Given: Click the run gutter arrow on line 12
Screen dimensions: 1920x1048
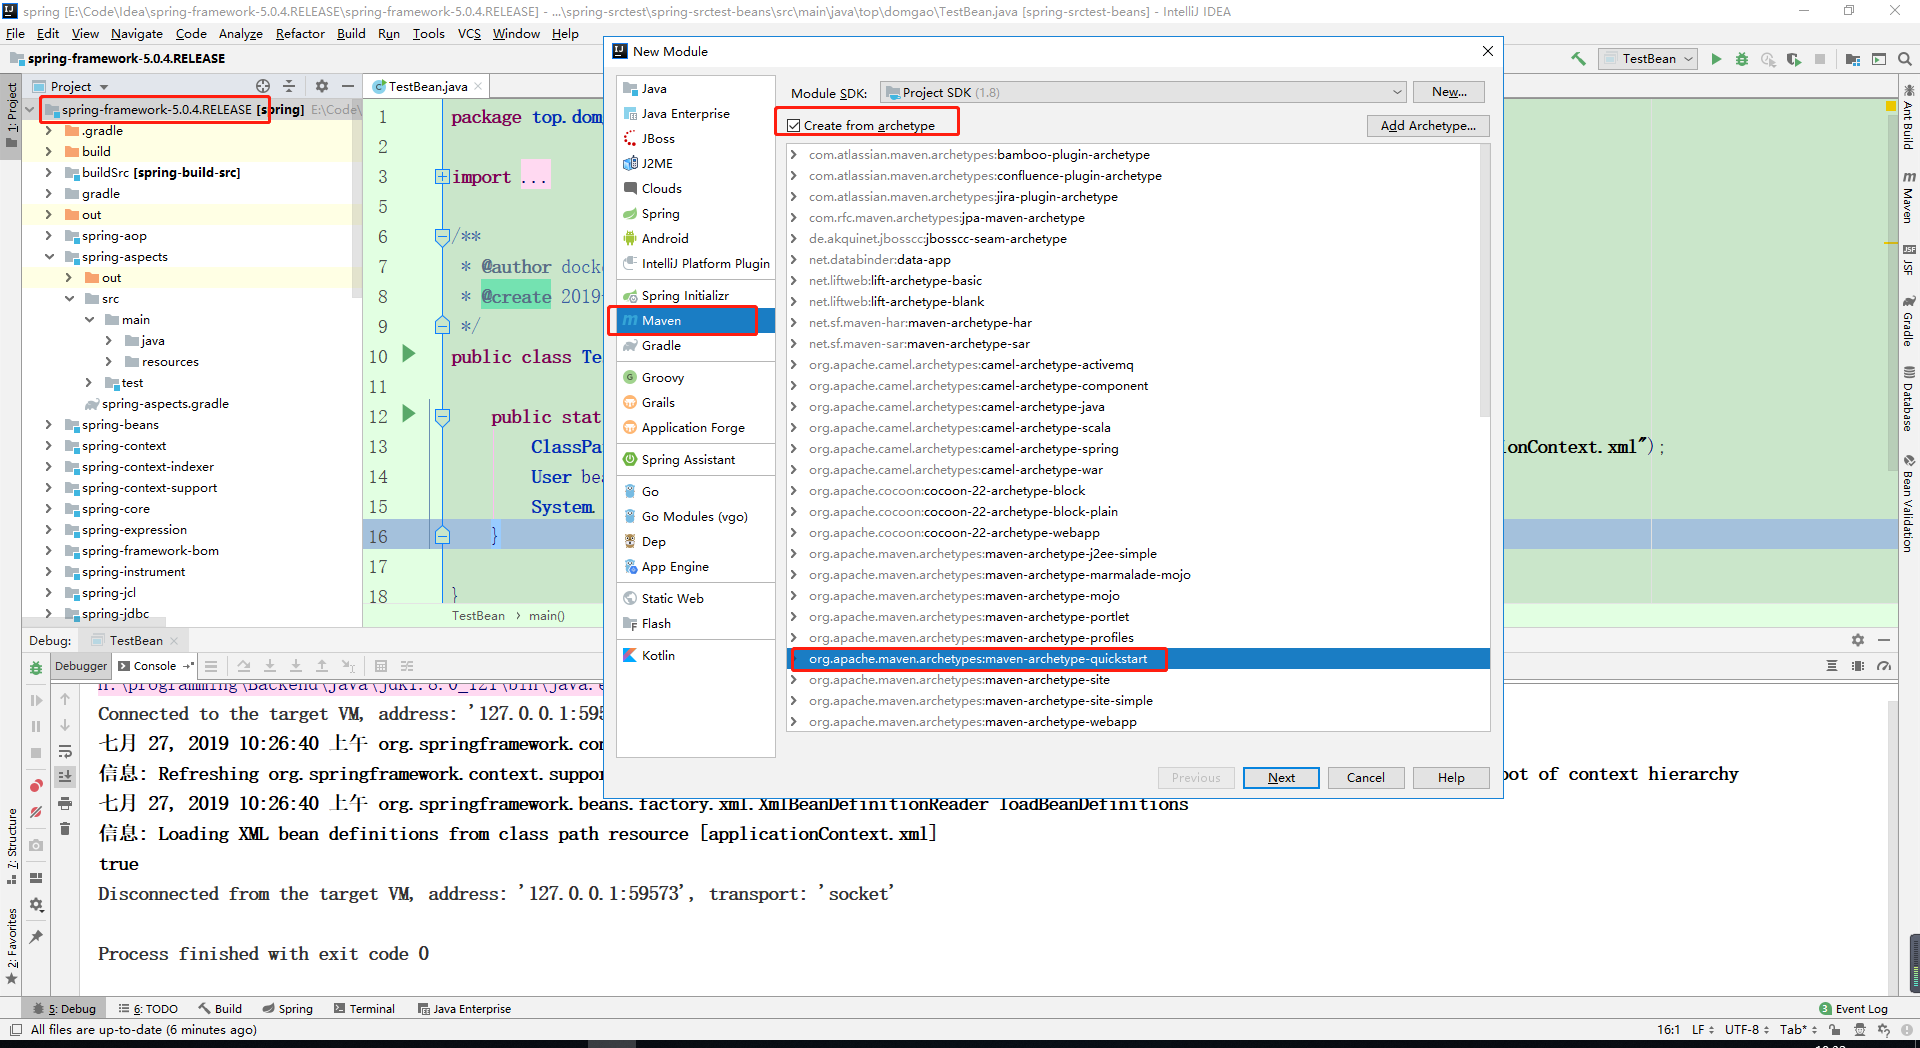Looking at the screenshot, I should [x=408, y=414].
